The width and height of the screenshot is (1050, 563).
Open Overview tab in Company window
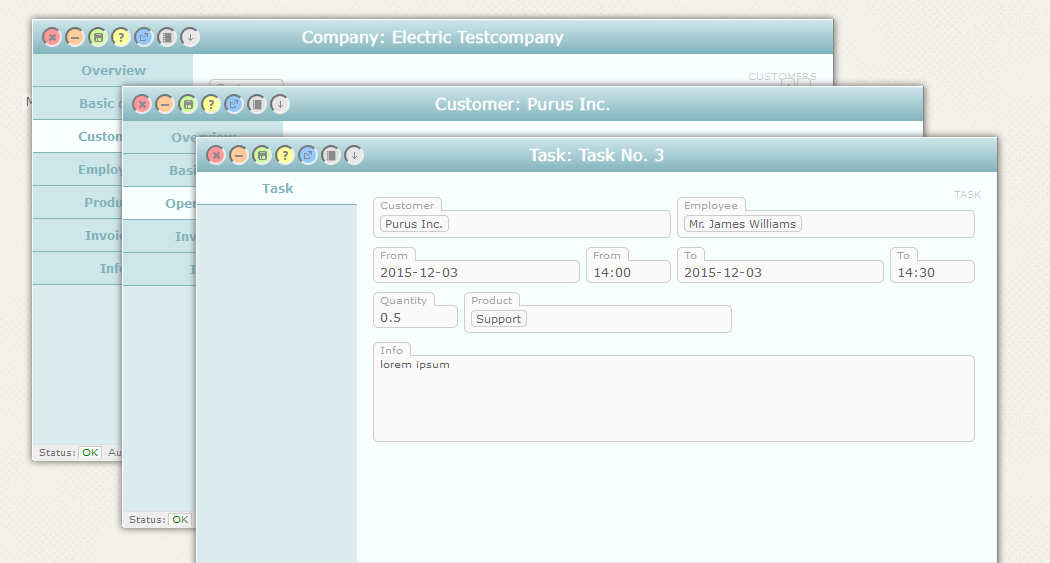pyautogui.click(x=113, y=71)
